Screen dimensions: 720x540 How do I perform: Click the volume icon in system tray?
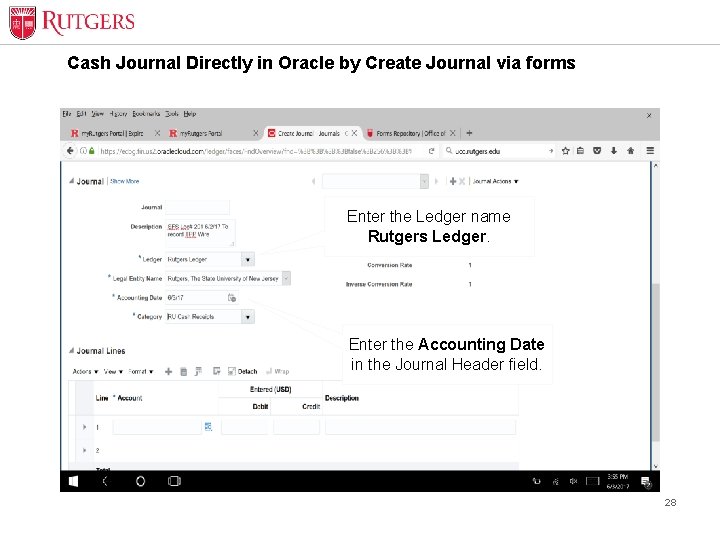click(x=573, y=481)
